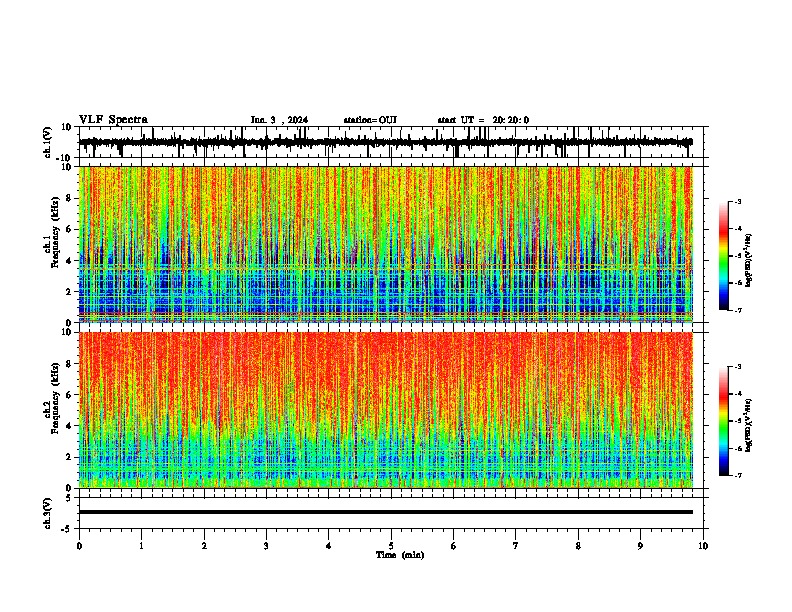Click the '8' kHz tick on ch.1 spectrogram
This screenshot has height=612, width=792.
pyautogui.click(x=69, y=198)
